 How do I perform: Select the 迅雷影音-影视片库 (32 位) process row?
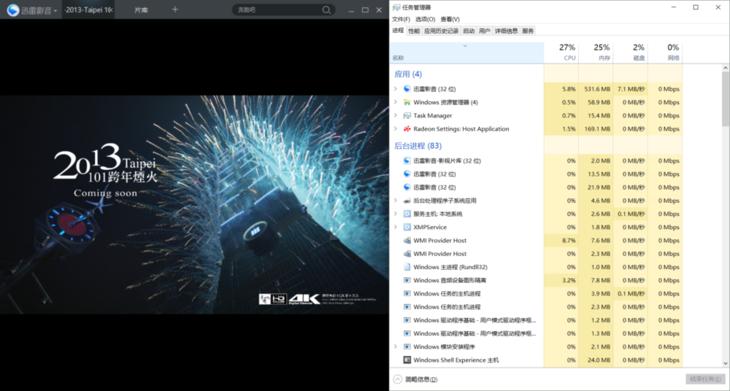point(536,161)
